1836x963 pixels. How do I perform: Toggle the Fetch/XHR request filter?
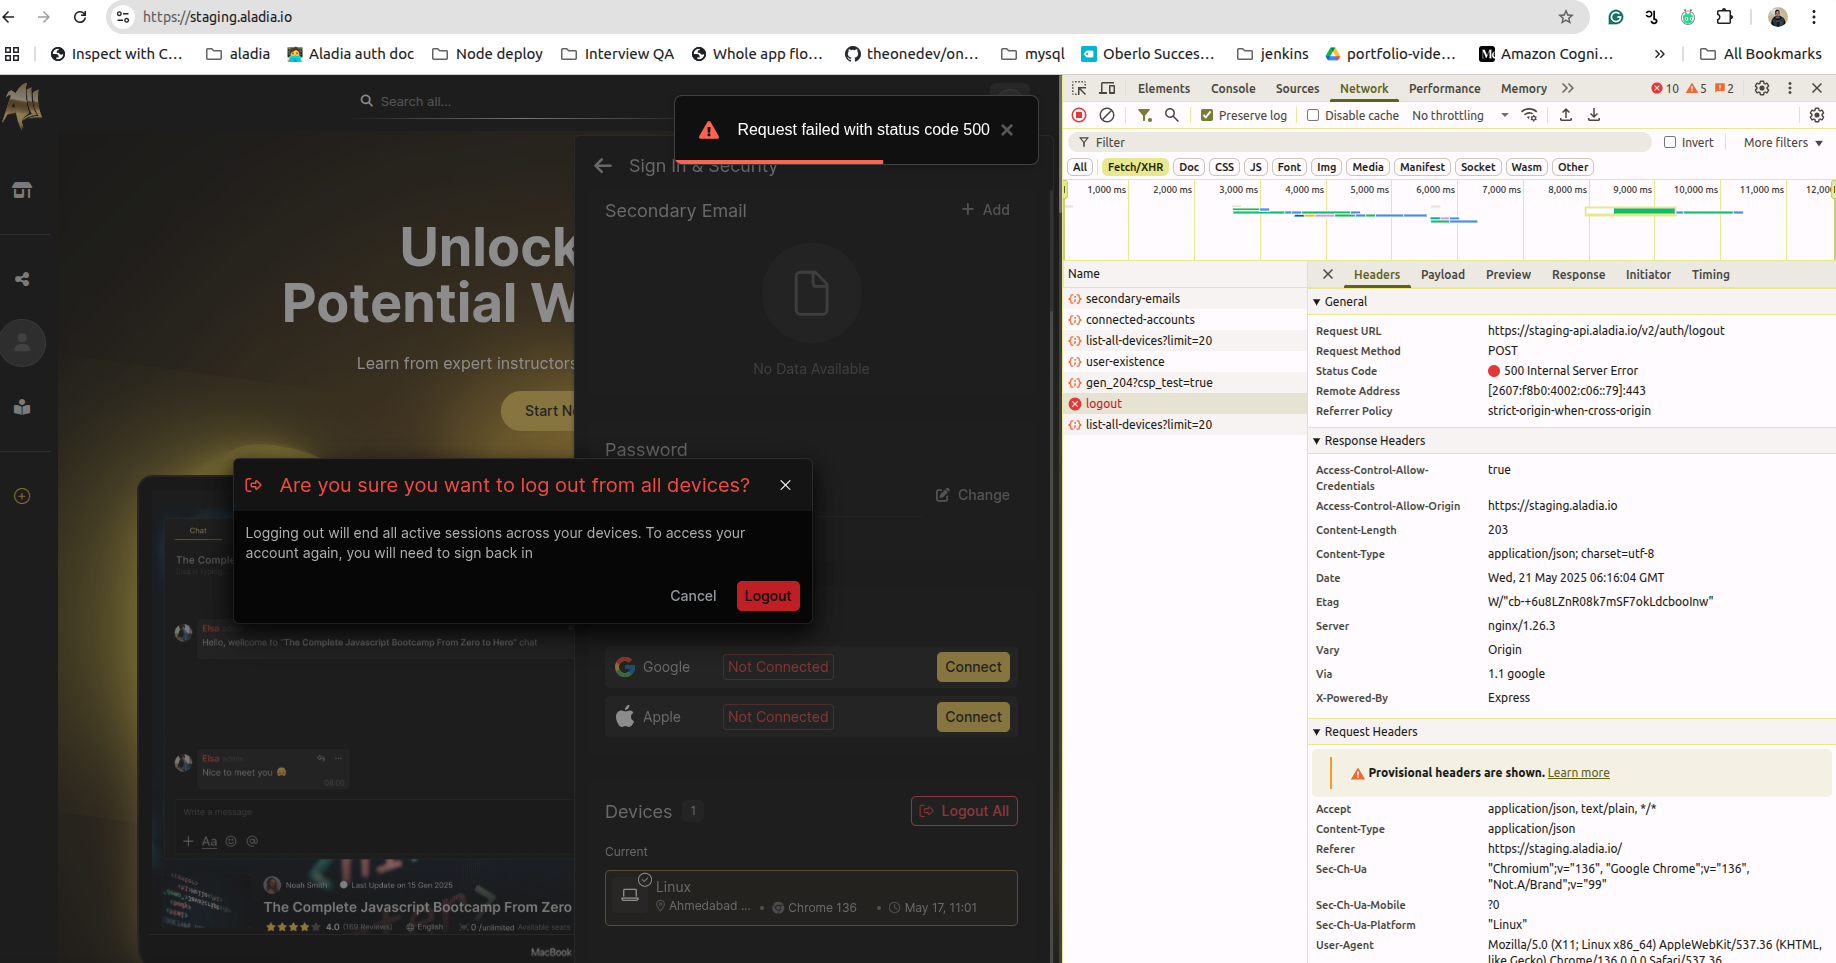pos(1135,167)
